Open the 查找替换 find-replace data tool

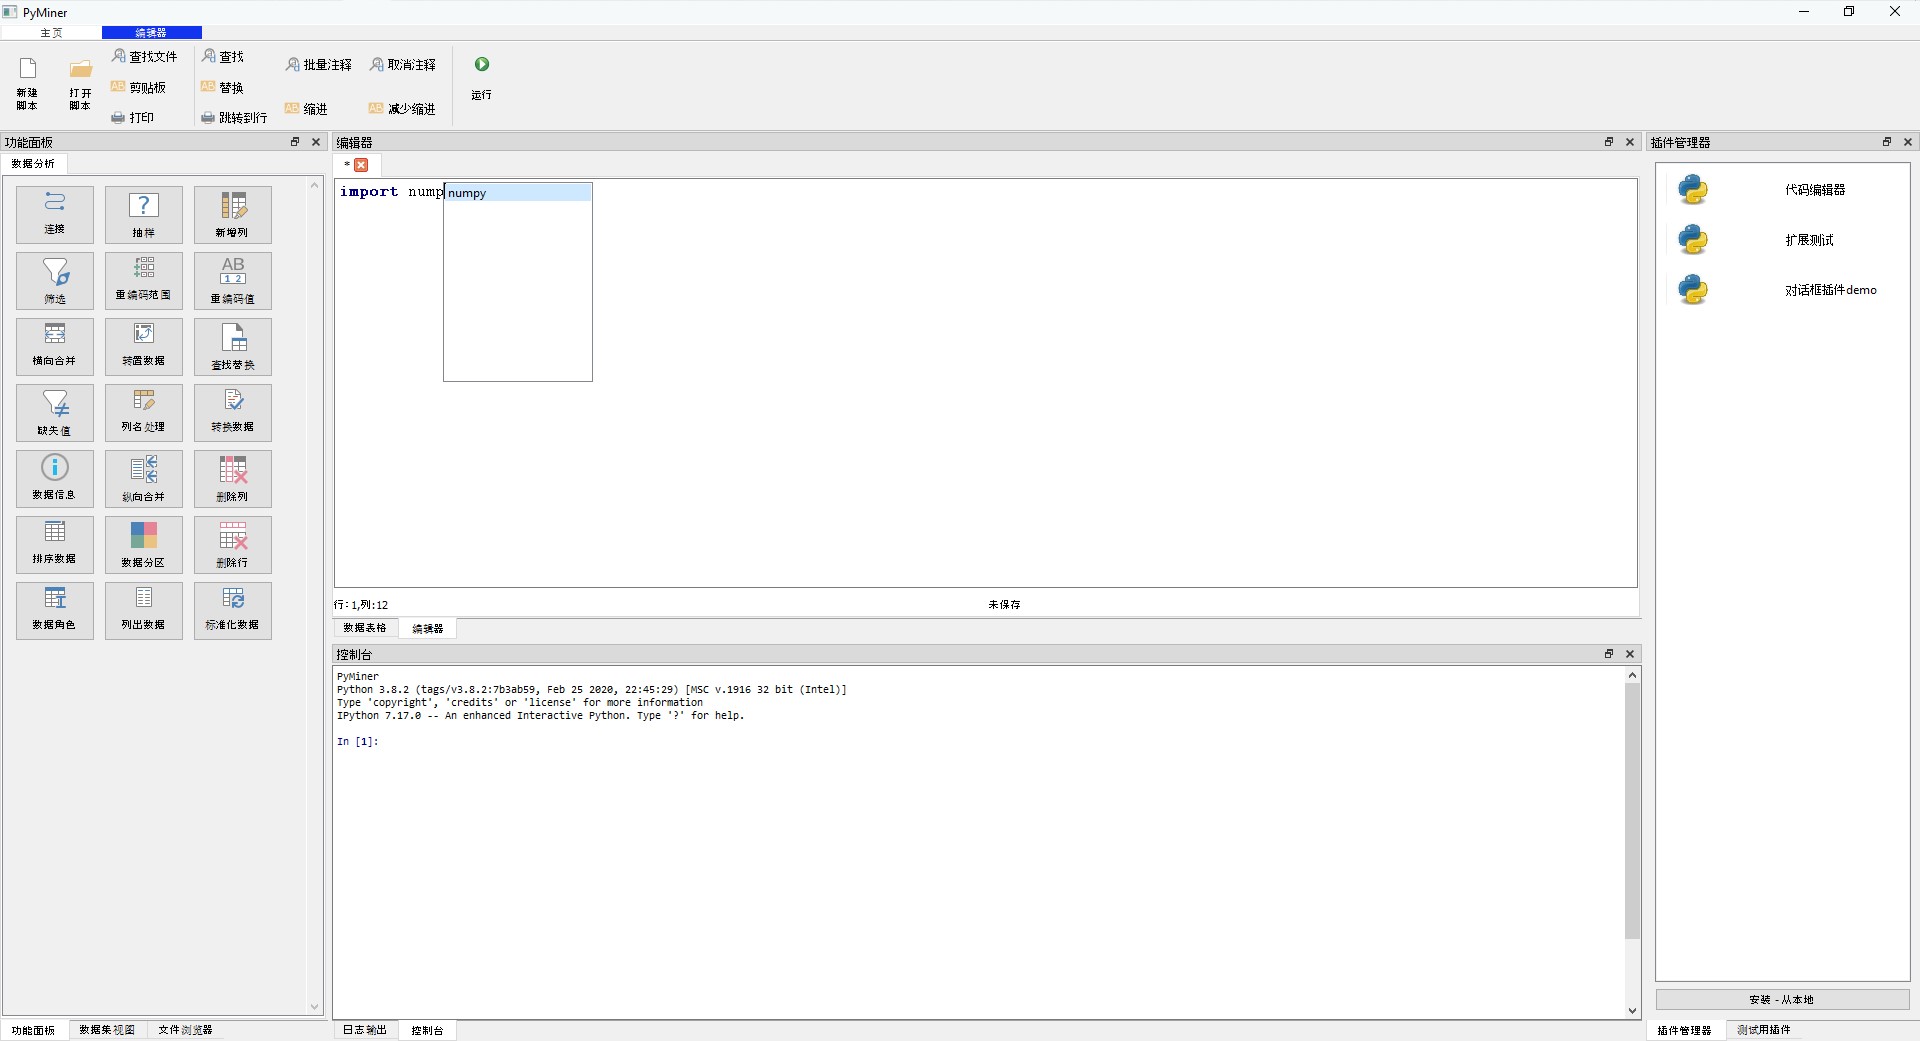(233, 346)
